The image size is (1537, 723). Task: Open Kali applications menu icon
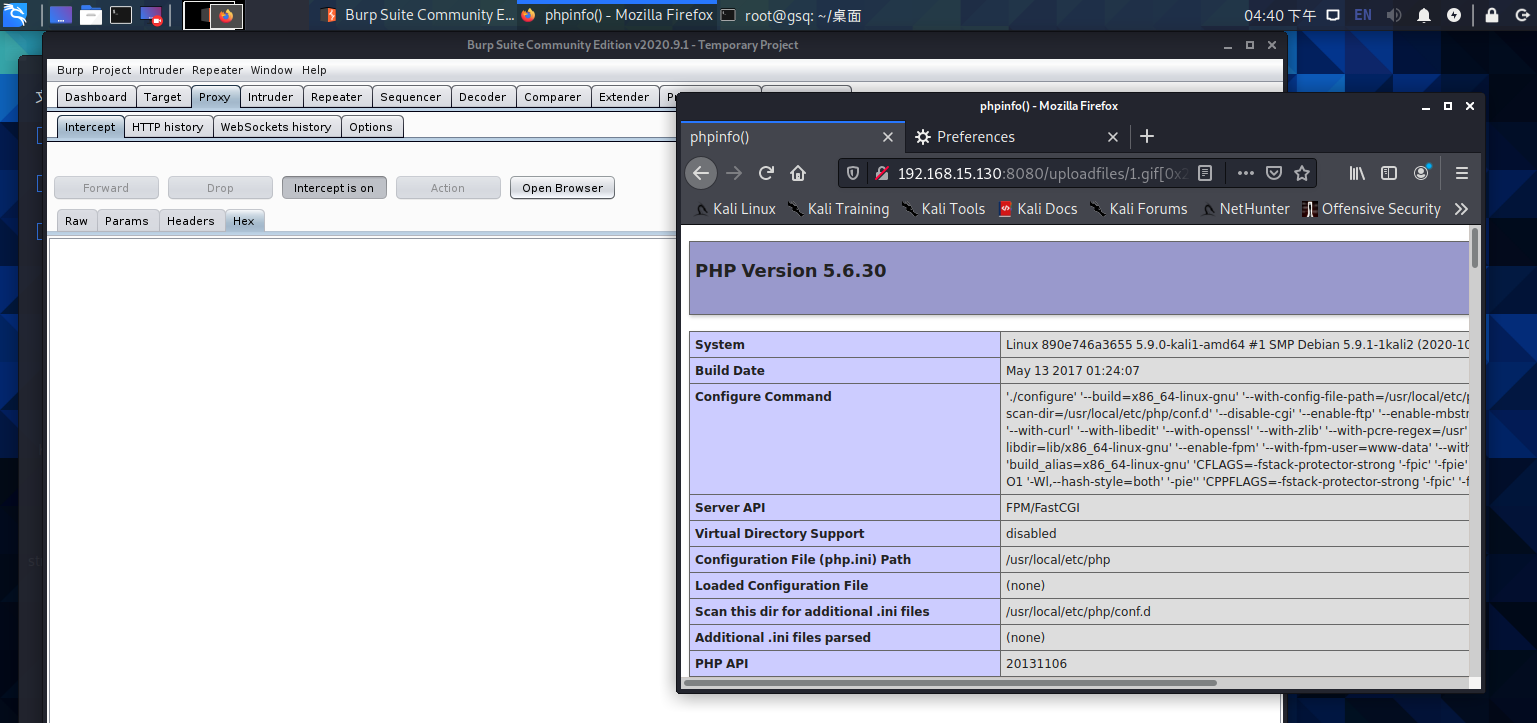pos(15,15)
